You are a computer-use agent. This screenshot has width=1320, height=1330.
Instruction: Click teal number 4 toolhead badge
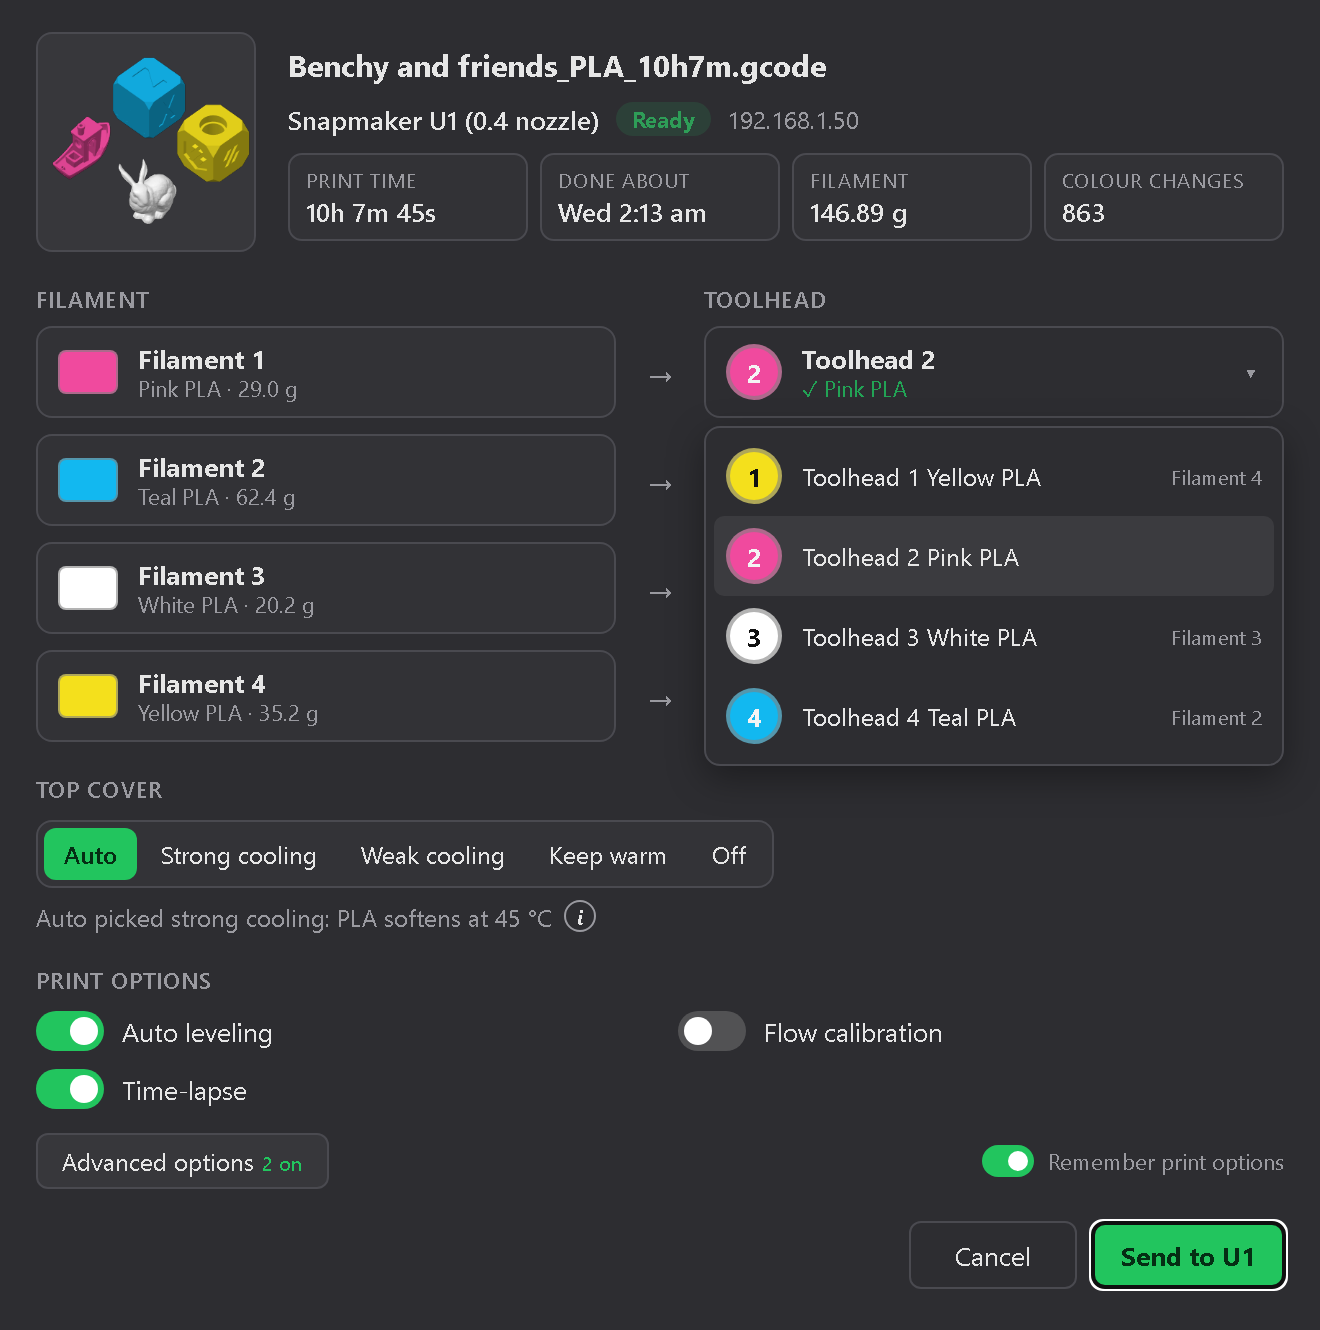[x=754, y=717]
